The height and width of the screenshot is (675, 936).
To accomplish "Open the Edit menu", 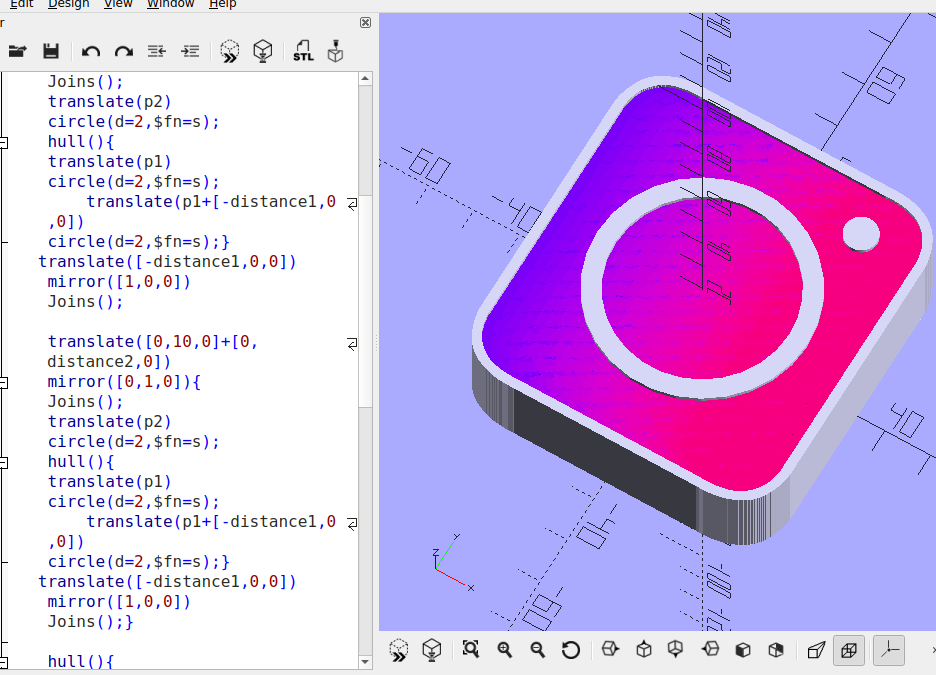I will (x=21, y=4).
